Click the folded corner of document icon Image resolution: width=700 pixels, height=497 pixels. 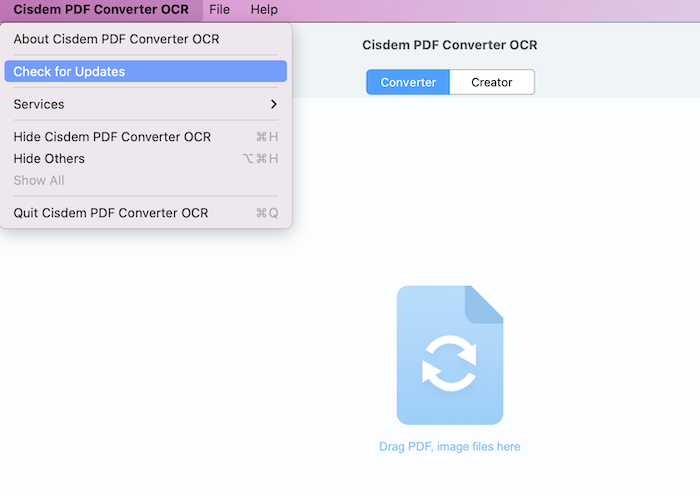[484, 305]
